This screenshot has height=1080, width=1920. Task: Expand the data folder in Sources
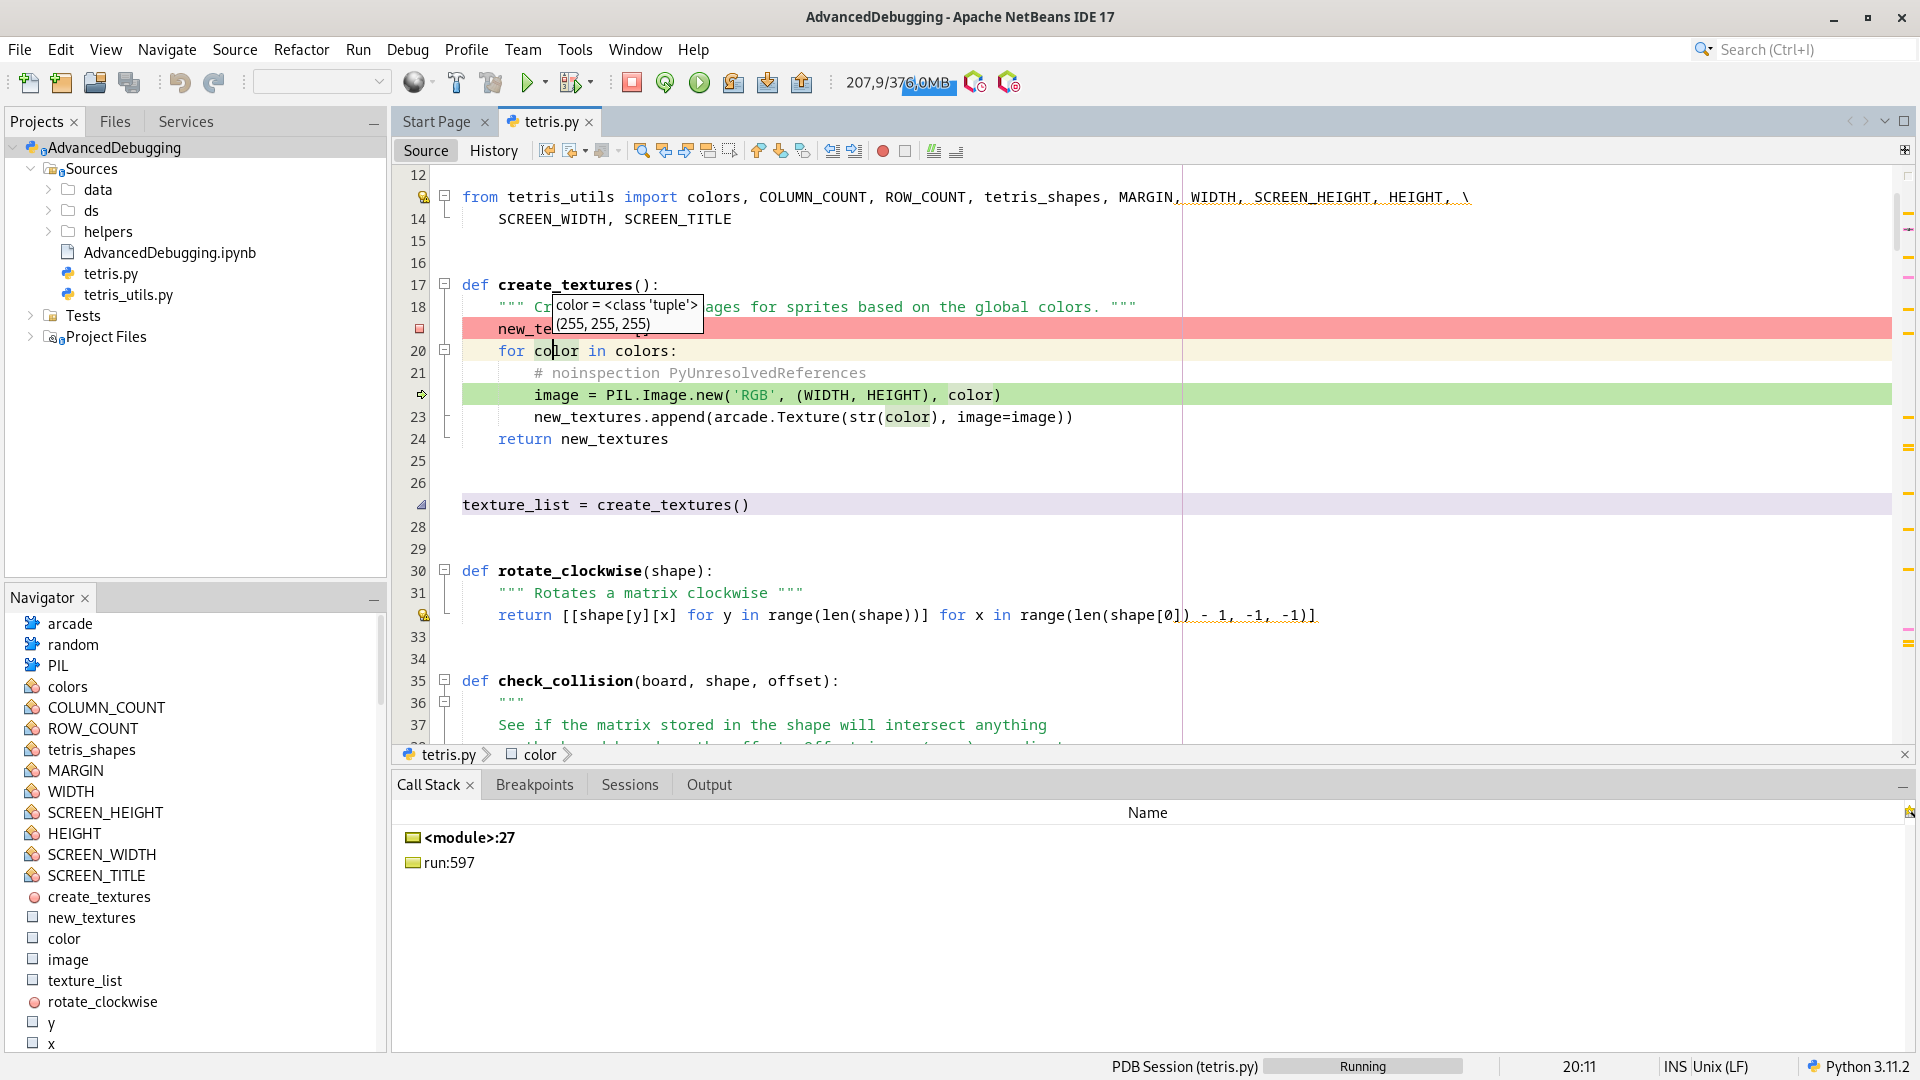[49, 190]
